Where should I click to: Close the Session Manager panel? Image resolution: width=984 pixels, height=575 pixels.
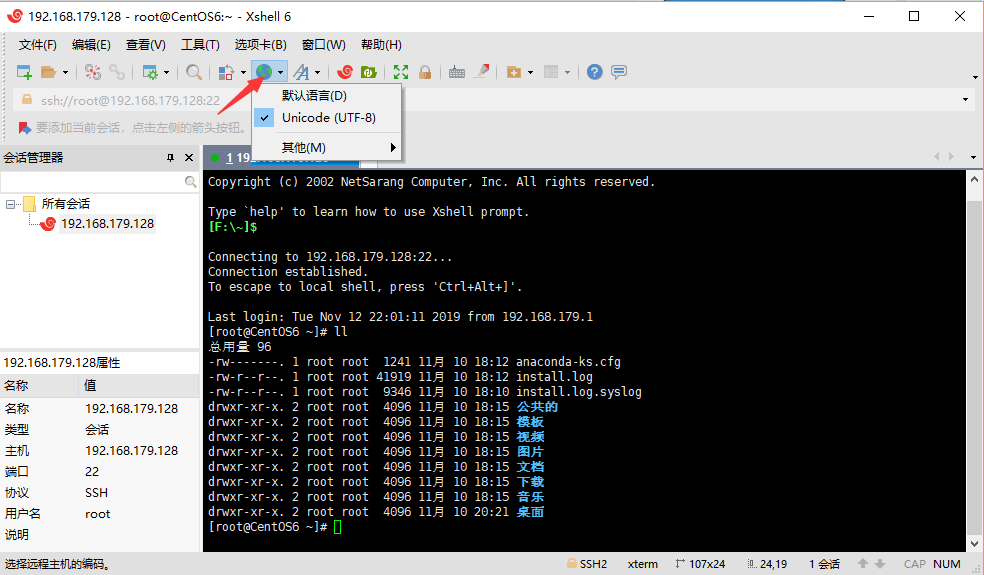point(189,158)
